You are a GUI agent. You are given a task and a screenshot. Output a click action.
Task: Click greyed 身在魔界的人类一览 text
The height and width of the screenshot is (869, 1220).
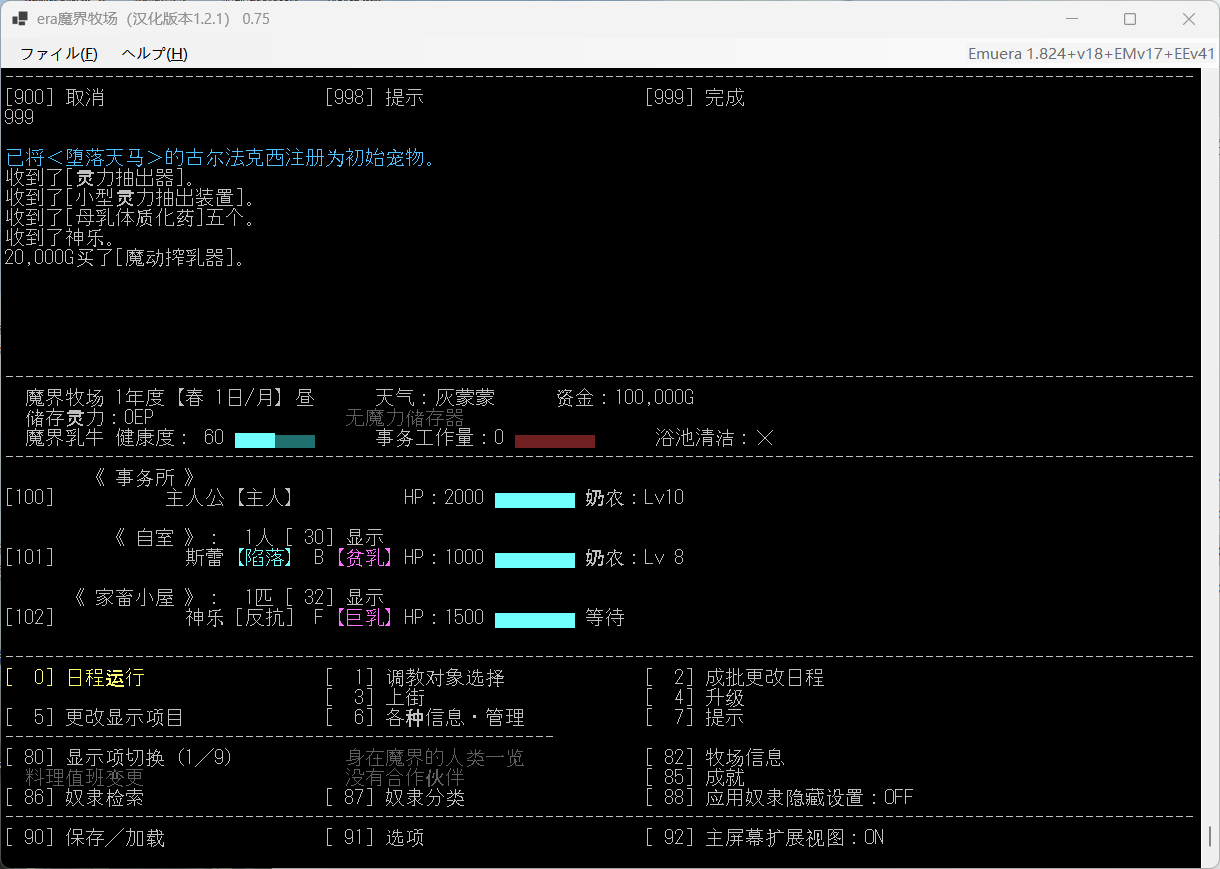[x=435, y=758]
